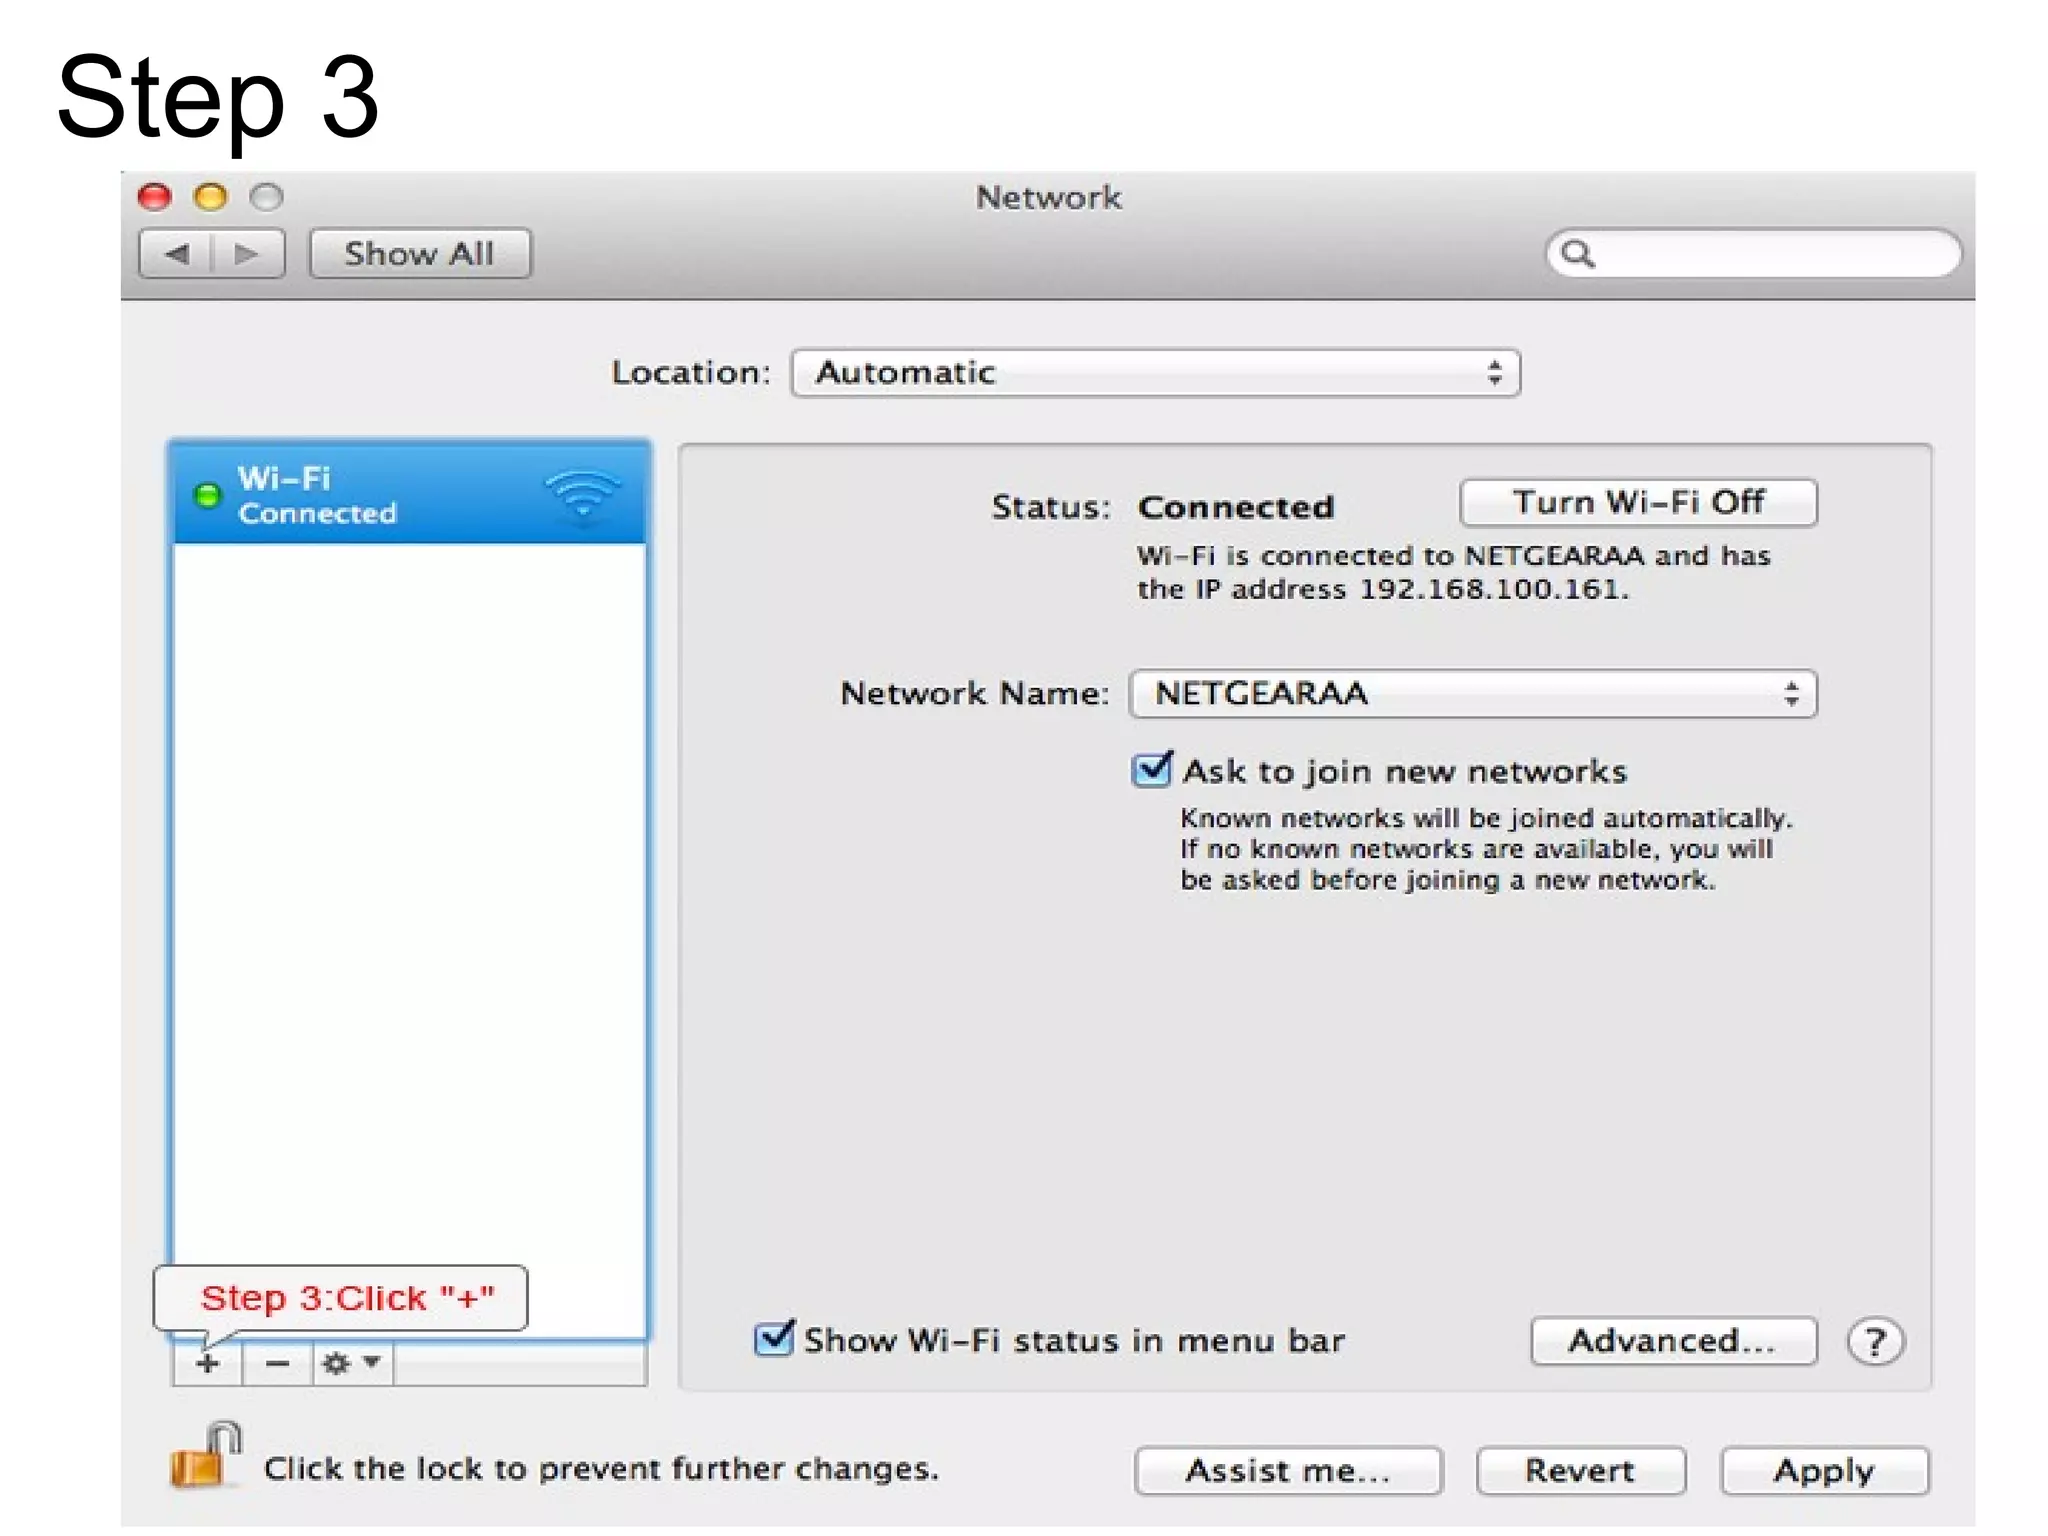Toggle Show Wi-Fi status in menu bar

tap(773, 1339)
